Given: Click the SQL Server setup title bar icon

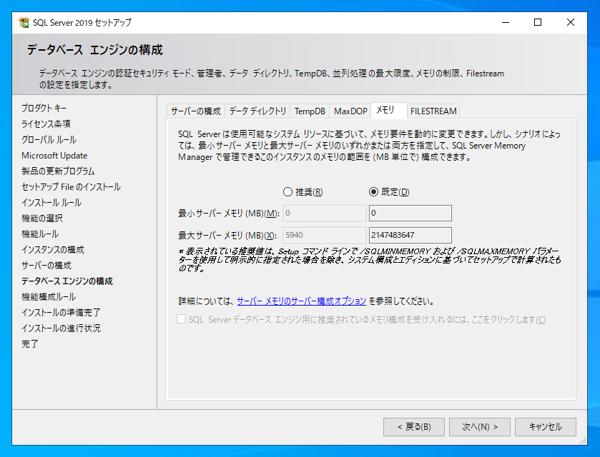Looking at the screenshot, I should click(x=24, y=23).
